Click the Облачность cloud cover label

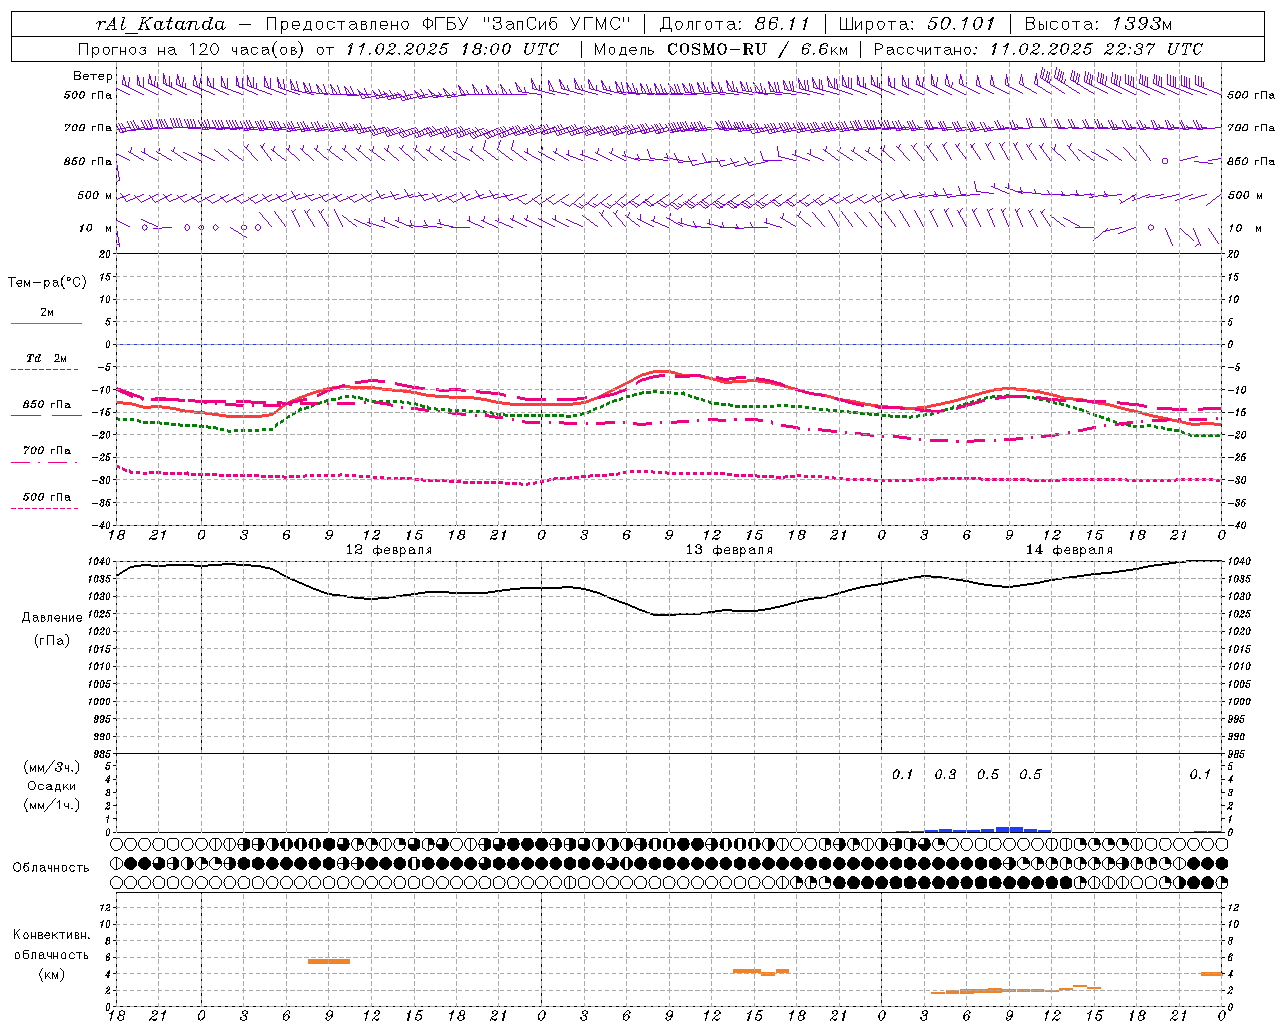pos(51,867)
